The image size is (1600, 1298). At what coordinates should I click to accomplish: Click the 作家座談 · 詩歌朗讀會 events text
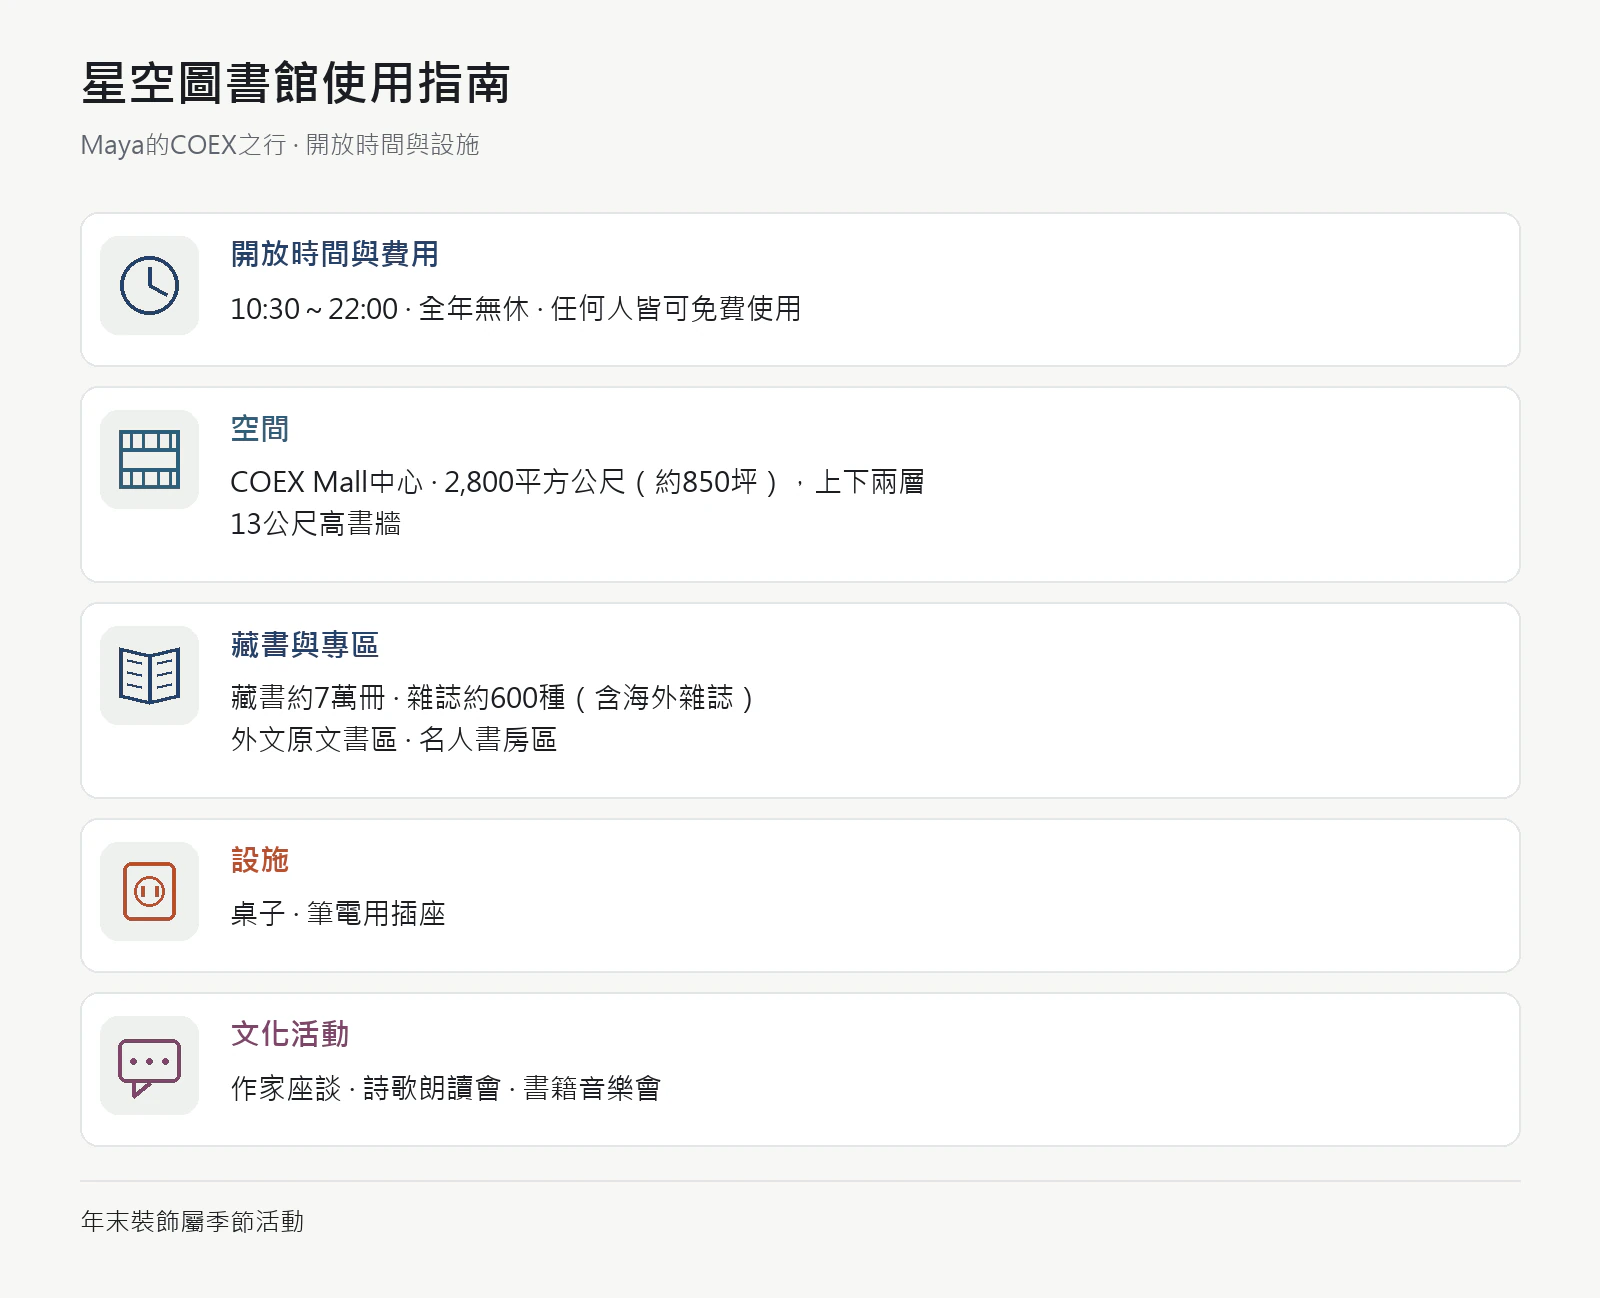(x=446, y=1088)
